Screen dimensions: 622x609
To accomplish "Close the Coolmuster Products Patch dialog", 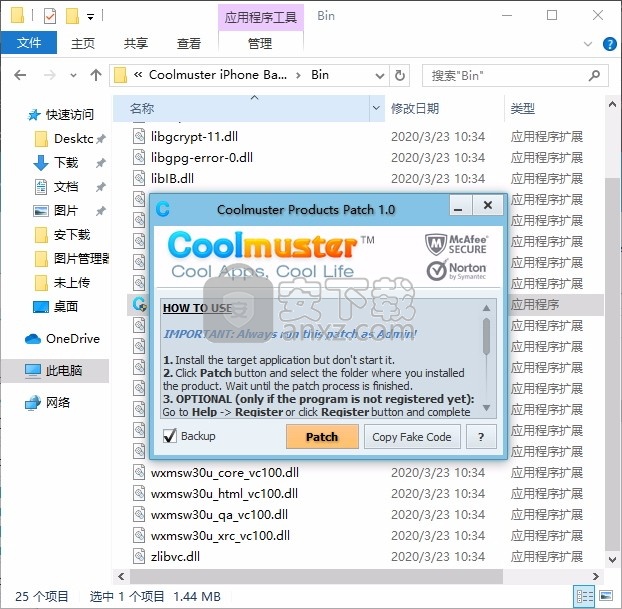I will coord(488,206).
